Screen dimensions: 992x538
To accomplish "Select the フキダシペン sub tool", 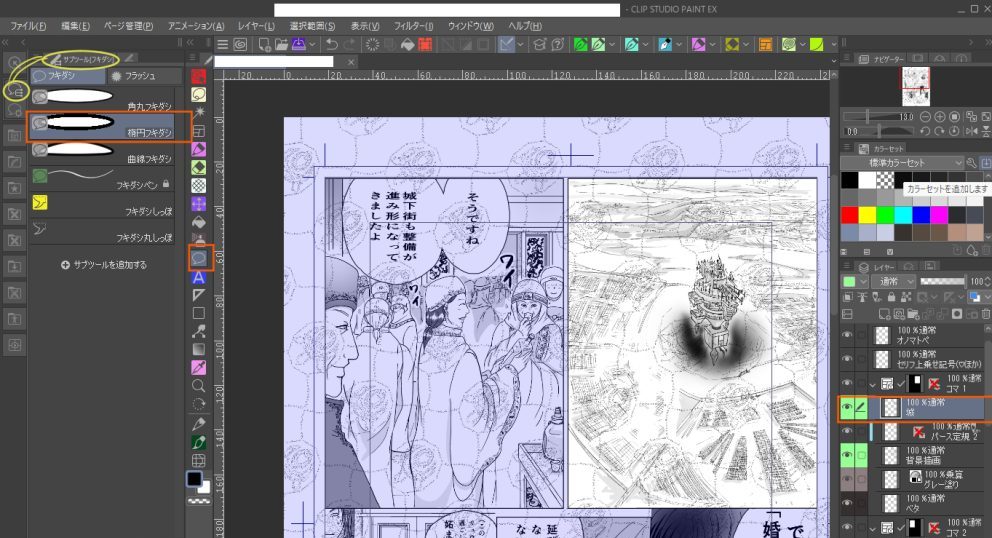I will (103, 178).
